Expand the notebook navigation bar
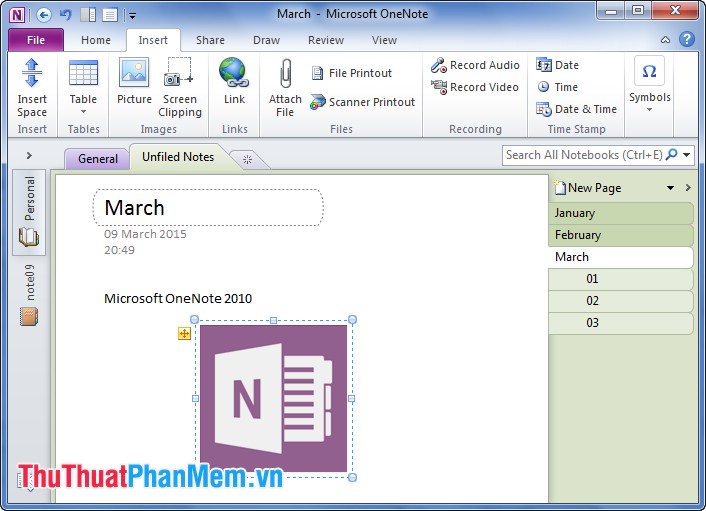This screenshot has height=511, width=706. (x=29, y=155)
